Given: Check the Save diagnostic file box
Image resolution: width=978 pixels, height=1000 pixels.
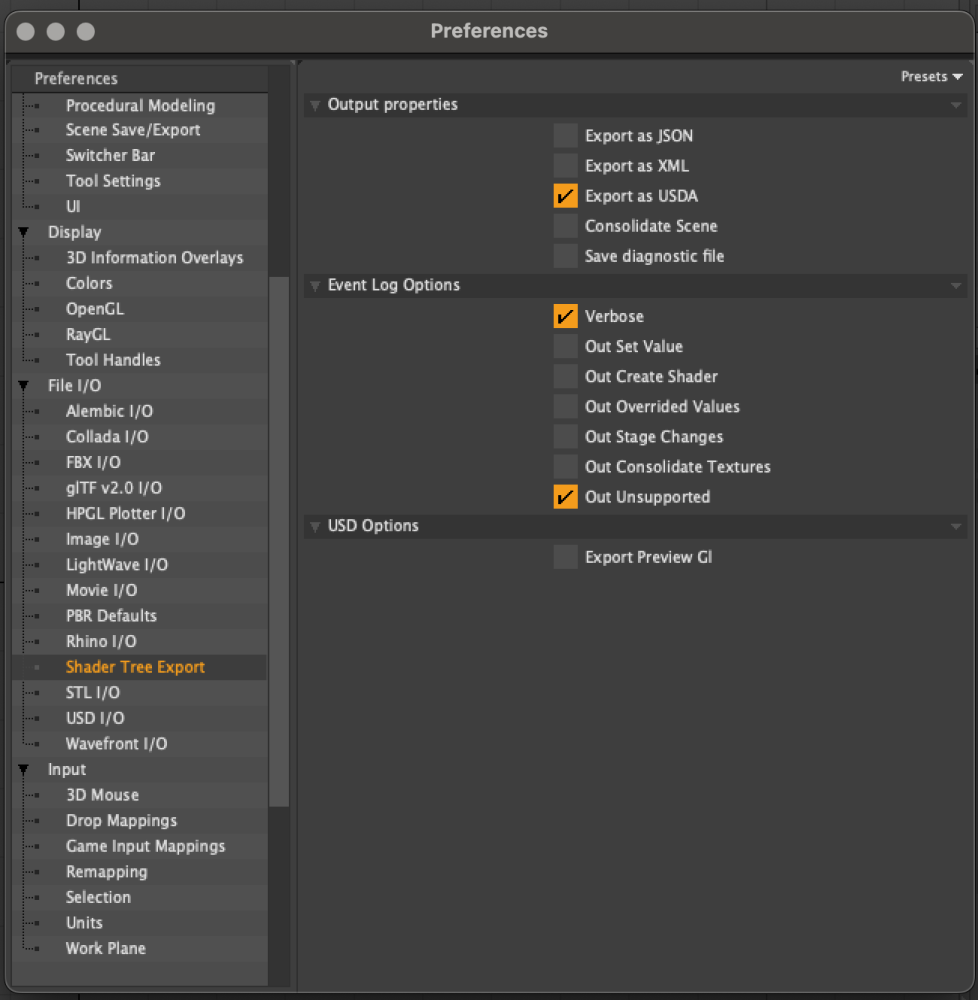Looking at the screenshot, I should pyautogui.click(x=566, y=256).
